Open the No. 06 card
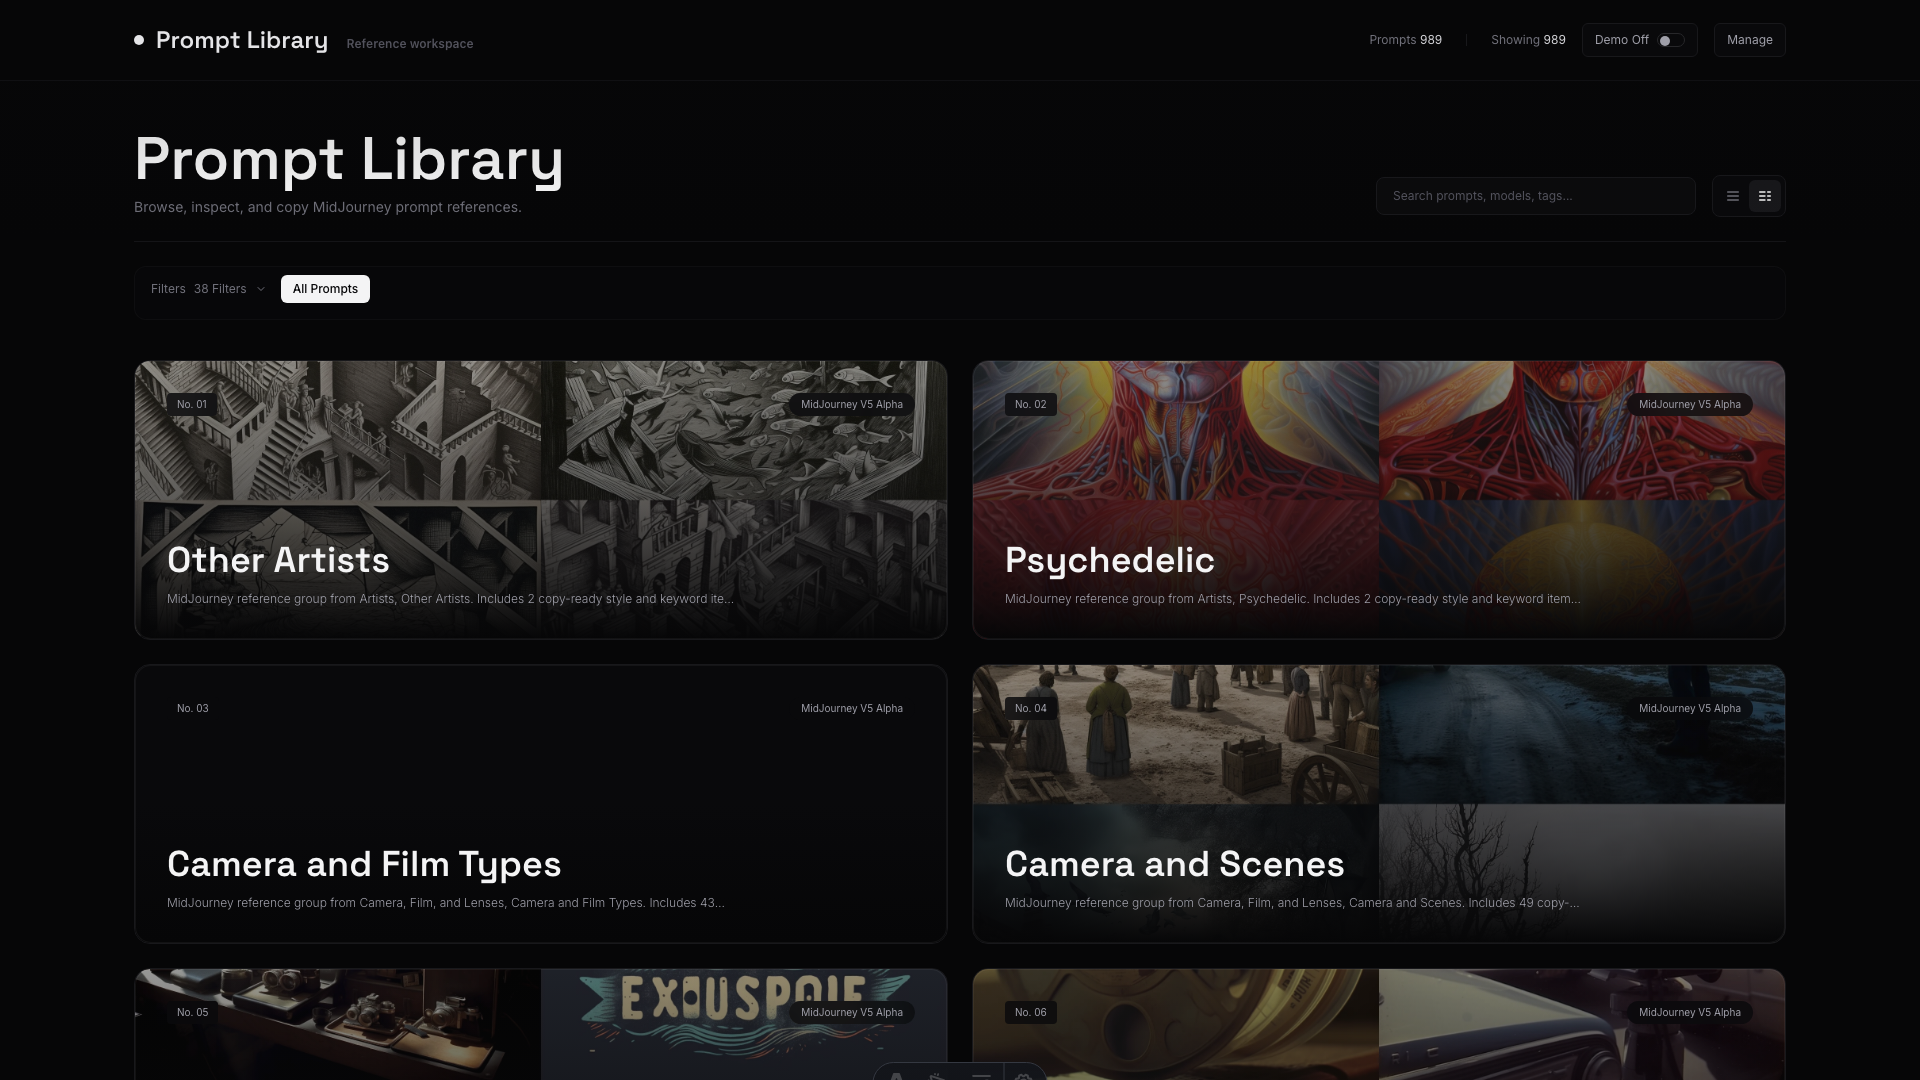The height and width of the screenshot is (1080, 1920). click(1378, 1024)
